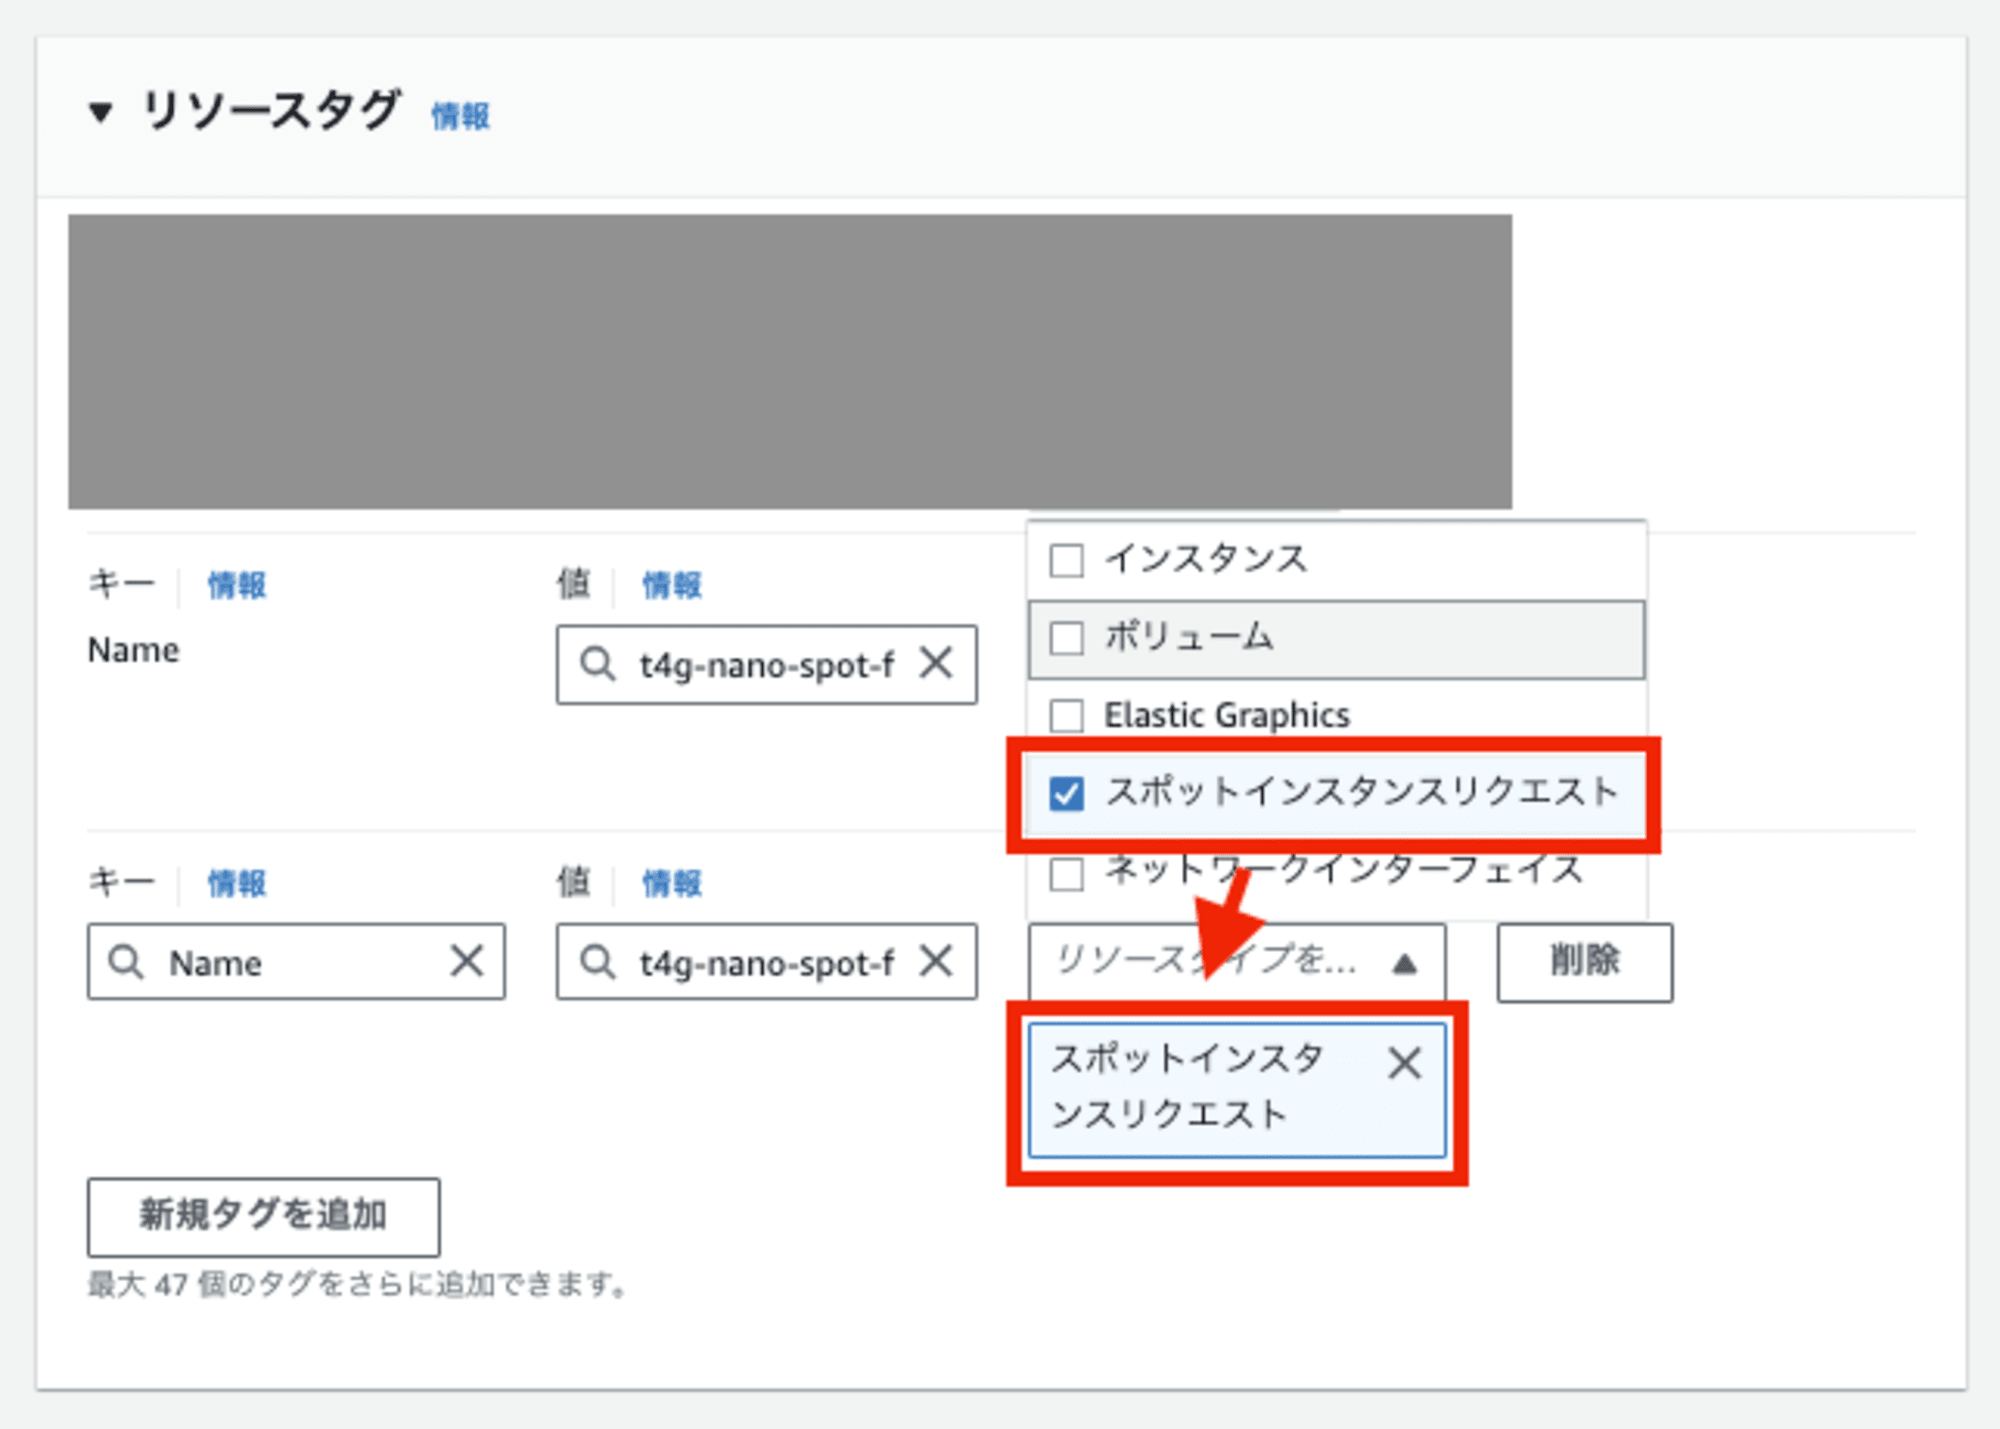Uncheck スポットインスタンスリクエスト option
The height and width of the screenshot is (1429, 2000).
tap(1066, 794)
